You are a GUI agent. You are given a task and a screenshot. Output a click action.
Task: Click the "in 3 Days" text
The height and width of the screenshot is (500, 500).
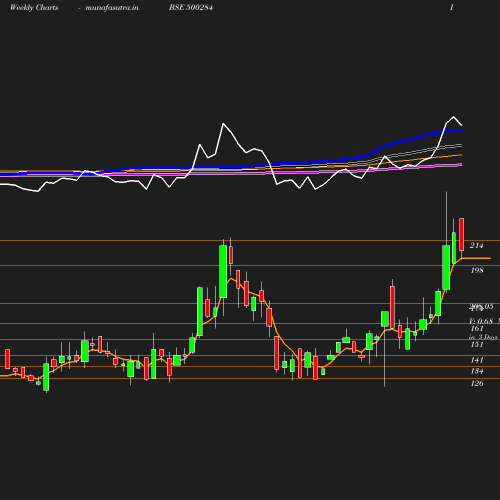[x=483, y=337]
